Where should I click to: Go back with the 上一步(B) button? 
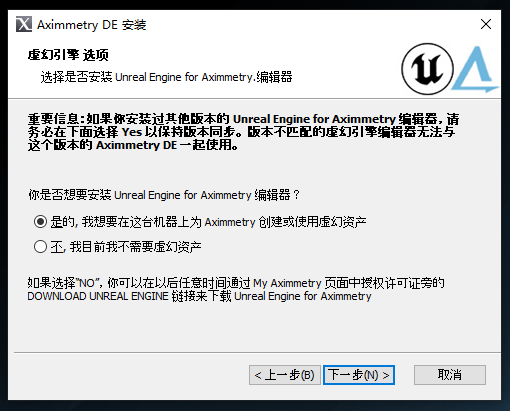click(x=285, y=375)
